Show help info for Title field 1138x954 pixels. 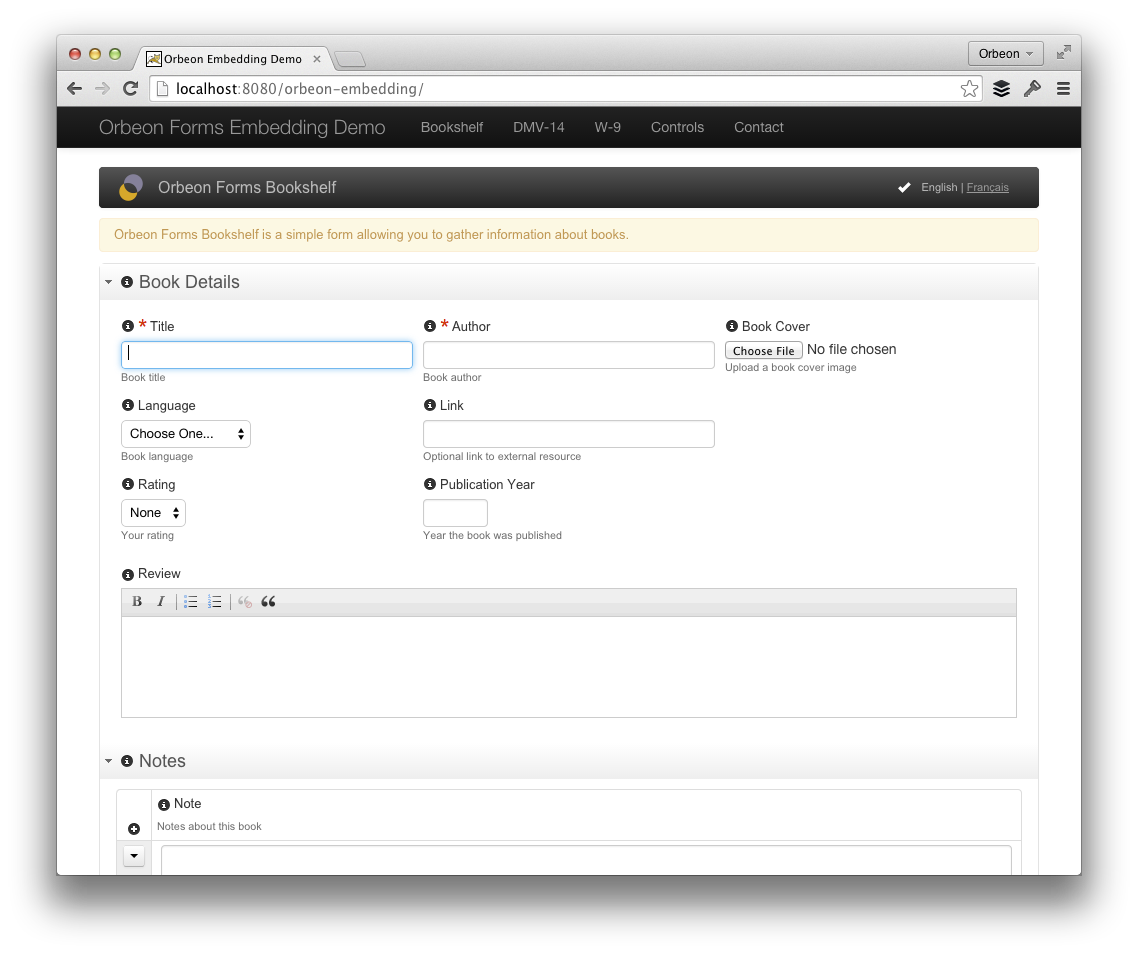(128, 326)
